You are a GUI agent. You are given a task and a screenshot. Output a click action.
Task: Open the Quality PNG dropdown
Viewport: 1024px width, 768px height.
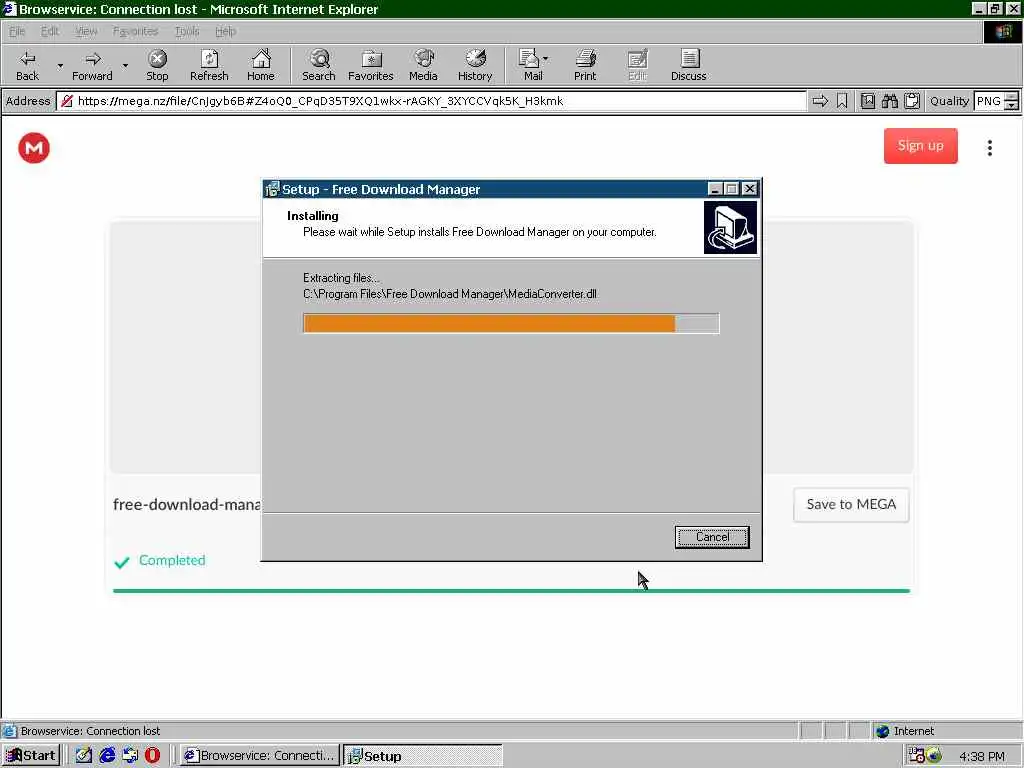pyautogui.click(x=996, y=101)
